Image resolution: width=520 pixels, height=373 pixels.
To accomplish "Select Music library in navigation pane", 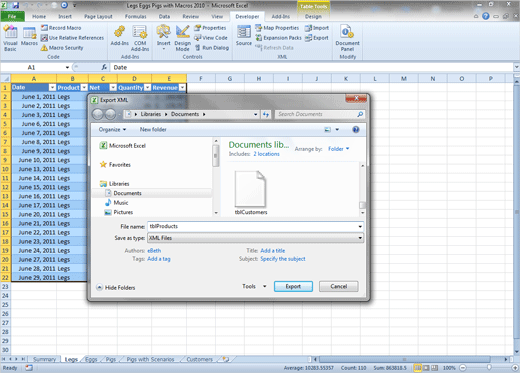I will pyautogui.click(x=116, y=203).
